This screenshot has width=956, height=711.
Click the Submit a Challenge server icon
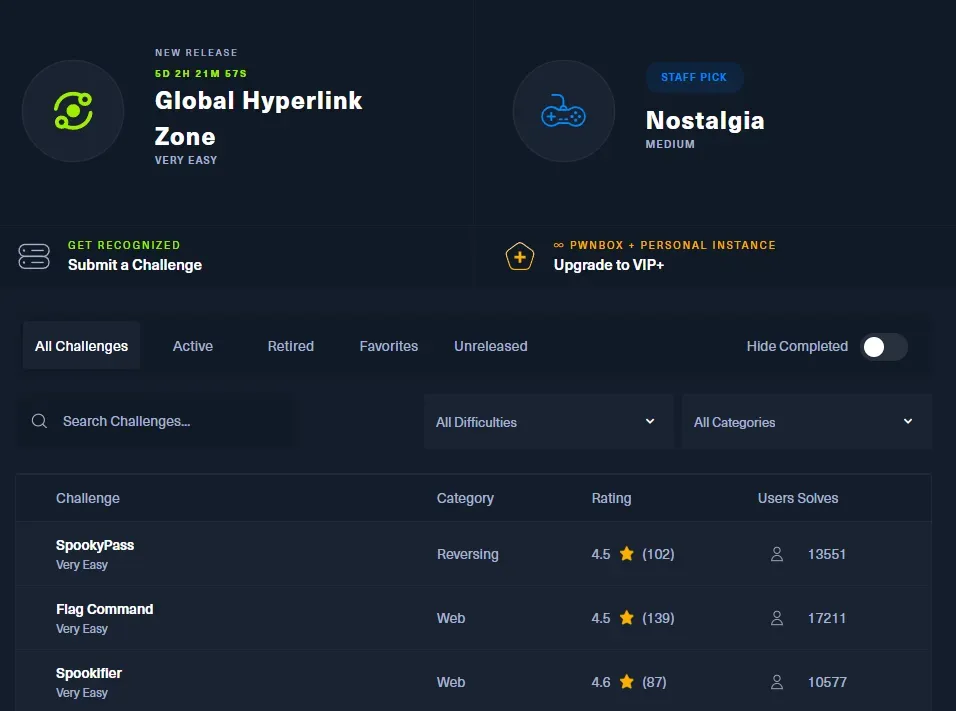34,256
